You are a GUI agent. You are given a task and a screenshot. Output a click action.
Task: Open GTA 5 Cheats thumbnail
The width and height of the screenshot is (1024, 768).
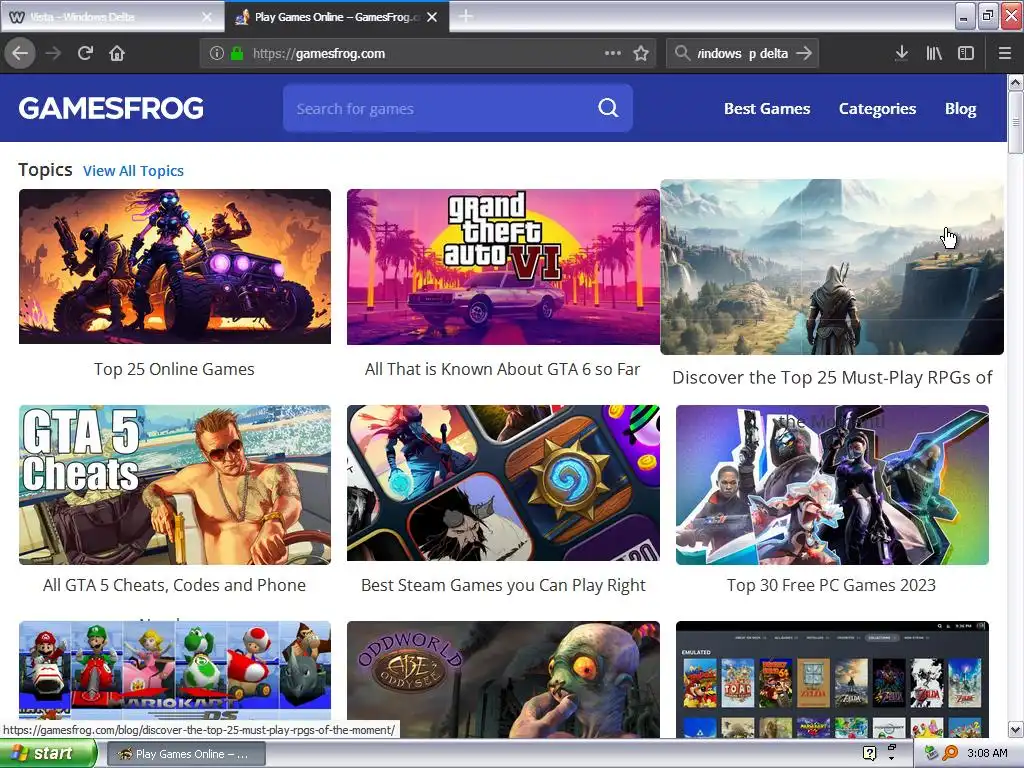pos(175,485)
